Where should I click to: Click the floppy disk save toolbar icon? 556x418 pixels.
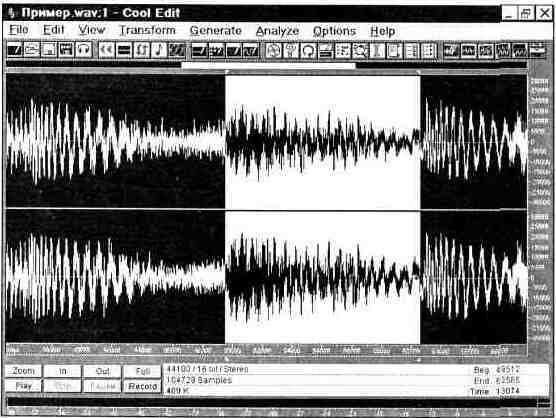point(49,50)
